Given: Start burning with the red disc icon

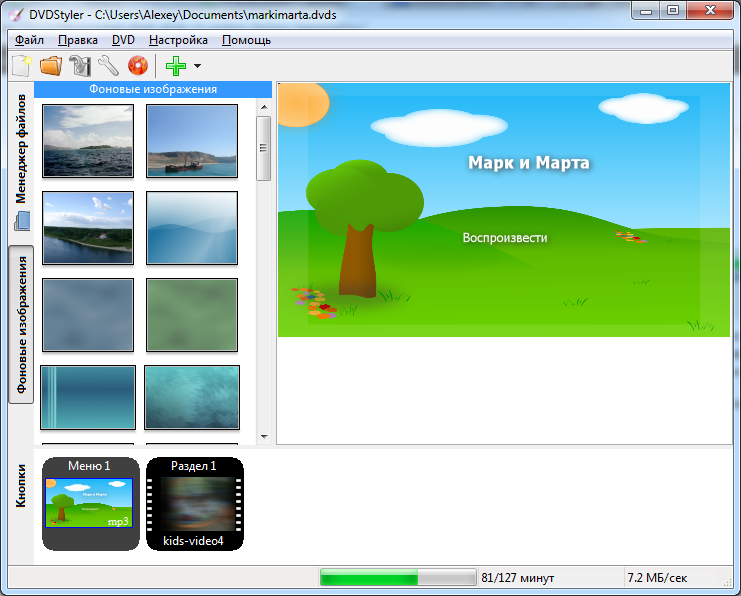Looking at the screenshot, I should pyautogui.click(x=138, y=66).
